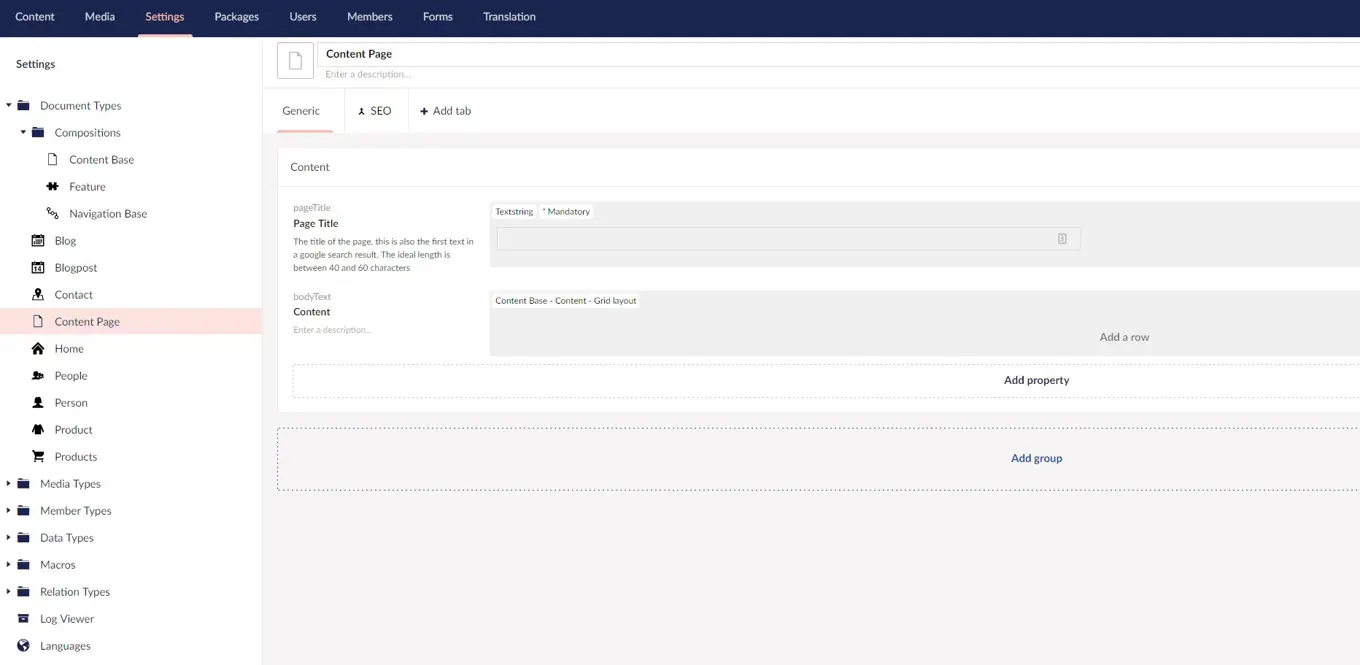
Task: Click the Add group link
Action: 1036,458
